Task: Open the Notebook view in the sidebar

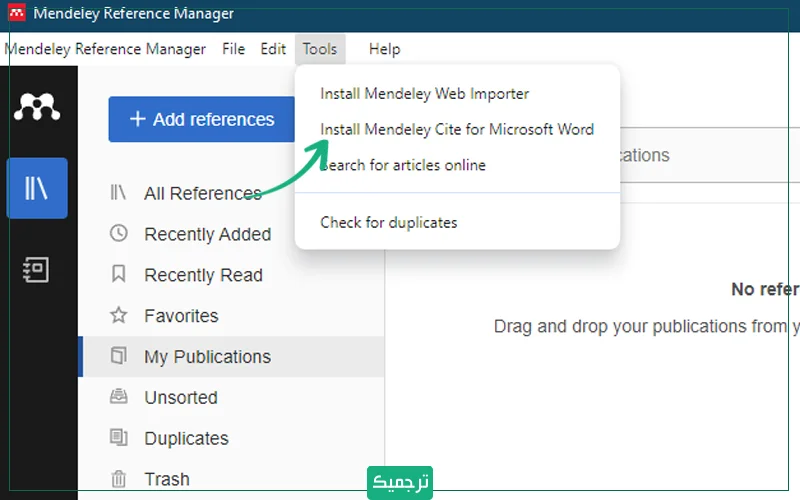Action: click(x=37, y=269)
